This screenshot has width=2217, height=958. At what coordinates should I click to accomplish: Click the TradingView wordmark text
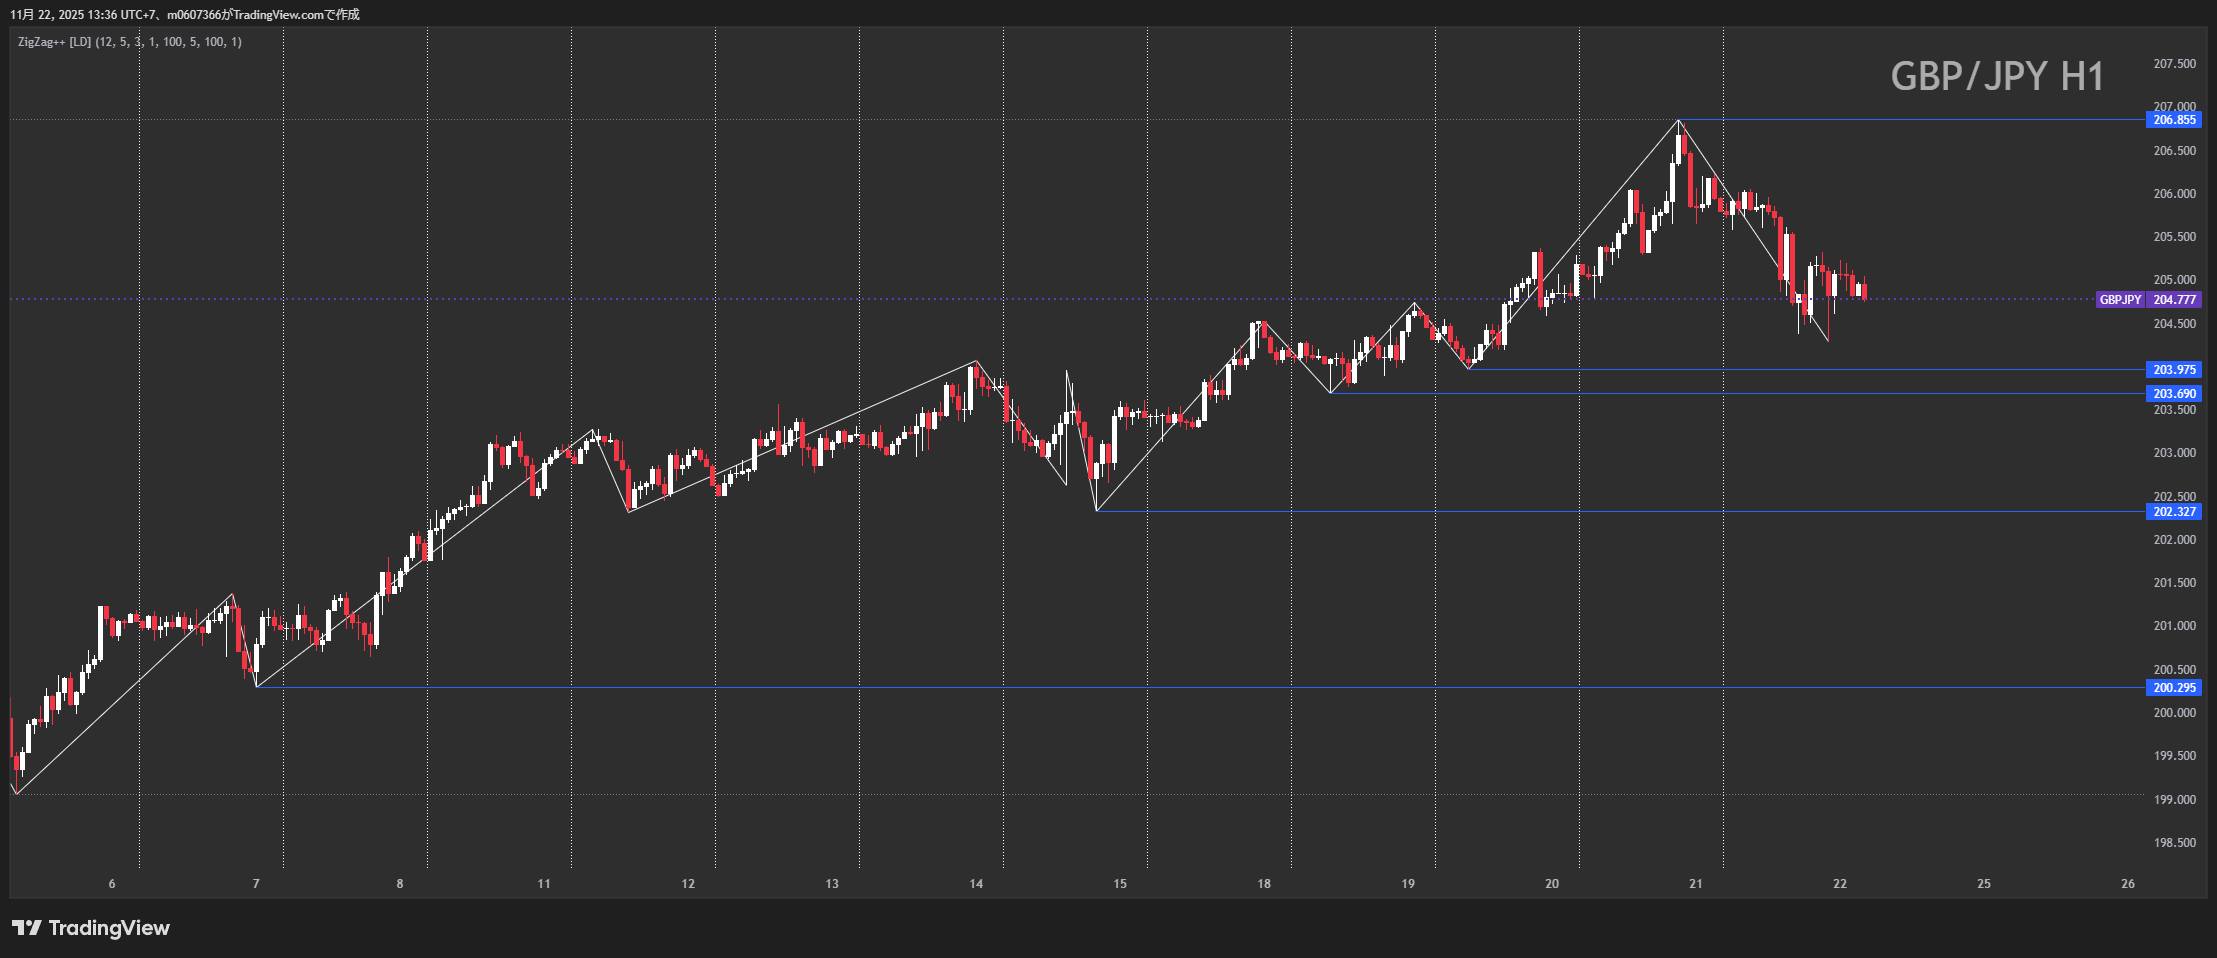(109, 928)
